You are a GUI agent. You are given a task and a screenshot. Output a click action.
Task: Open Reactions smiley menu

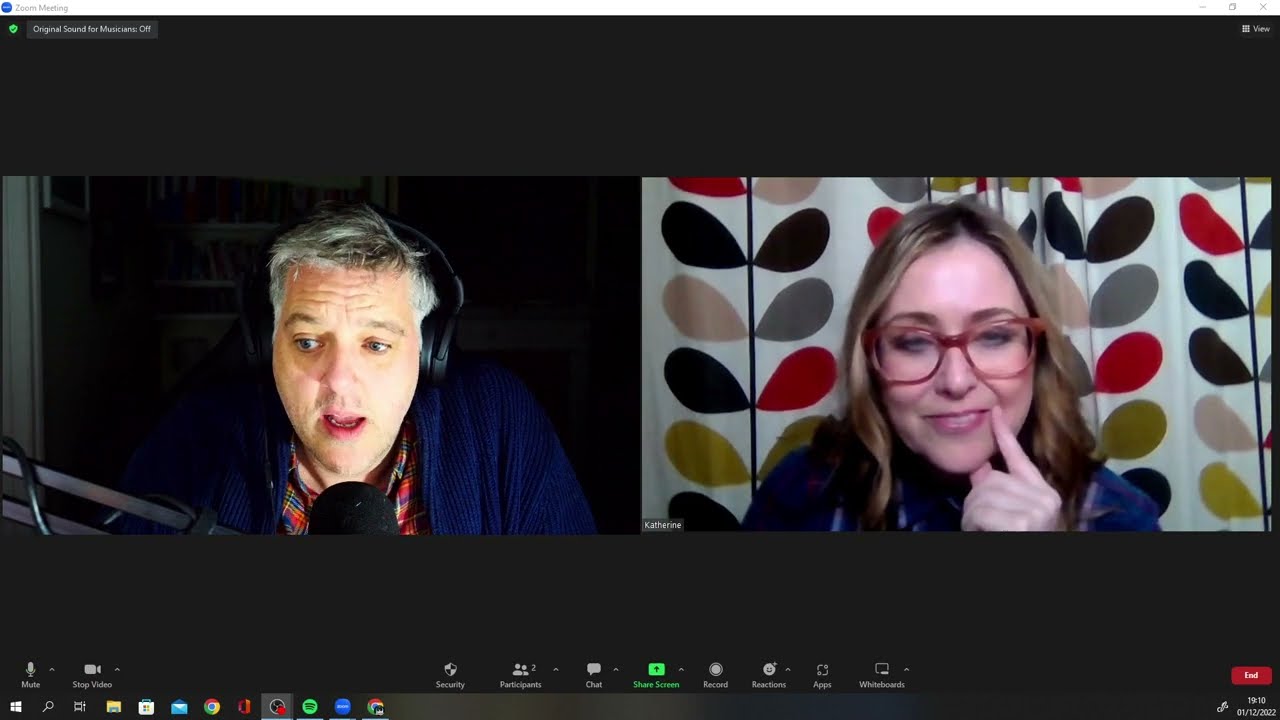pos(769,675)
